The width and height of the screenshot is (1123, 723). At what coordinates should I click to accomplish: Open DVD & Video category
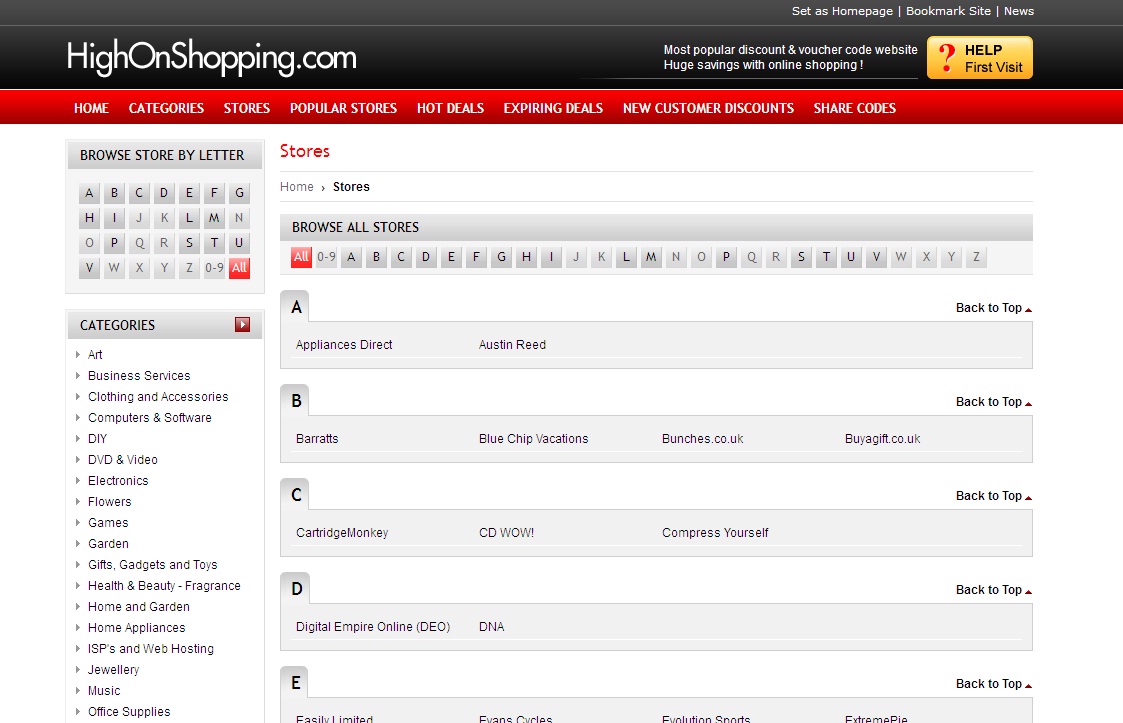click(x=122, y=459)
